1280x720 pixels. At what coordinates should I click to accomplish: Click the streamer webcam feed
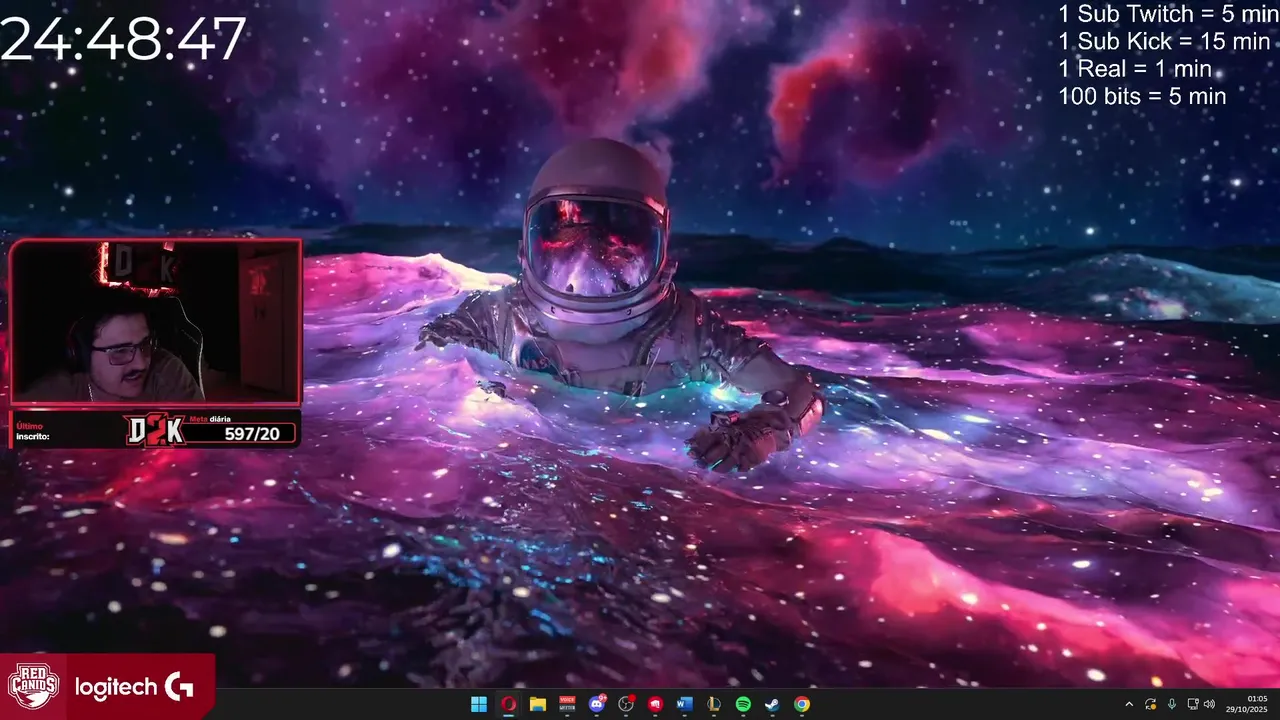pyautogui.click(x=155, y=322)
